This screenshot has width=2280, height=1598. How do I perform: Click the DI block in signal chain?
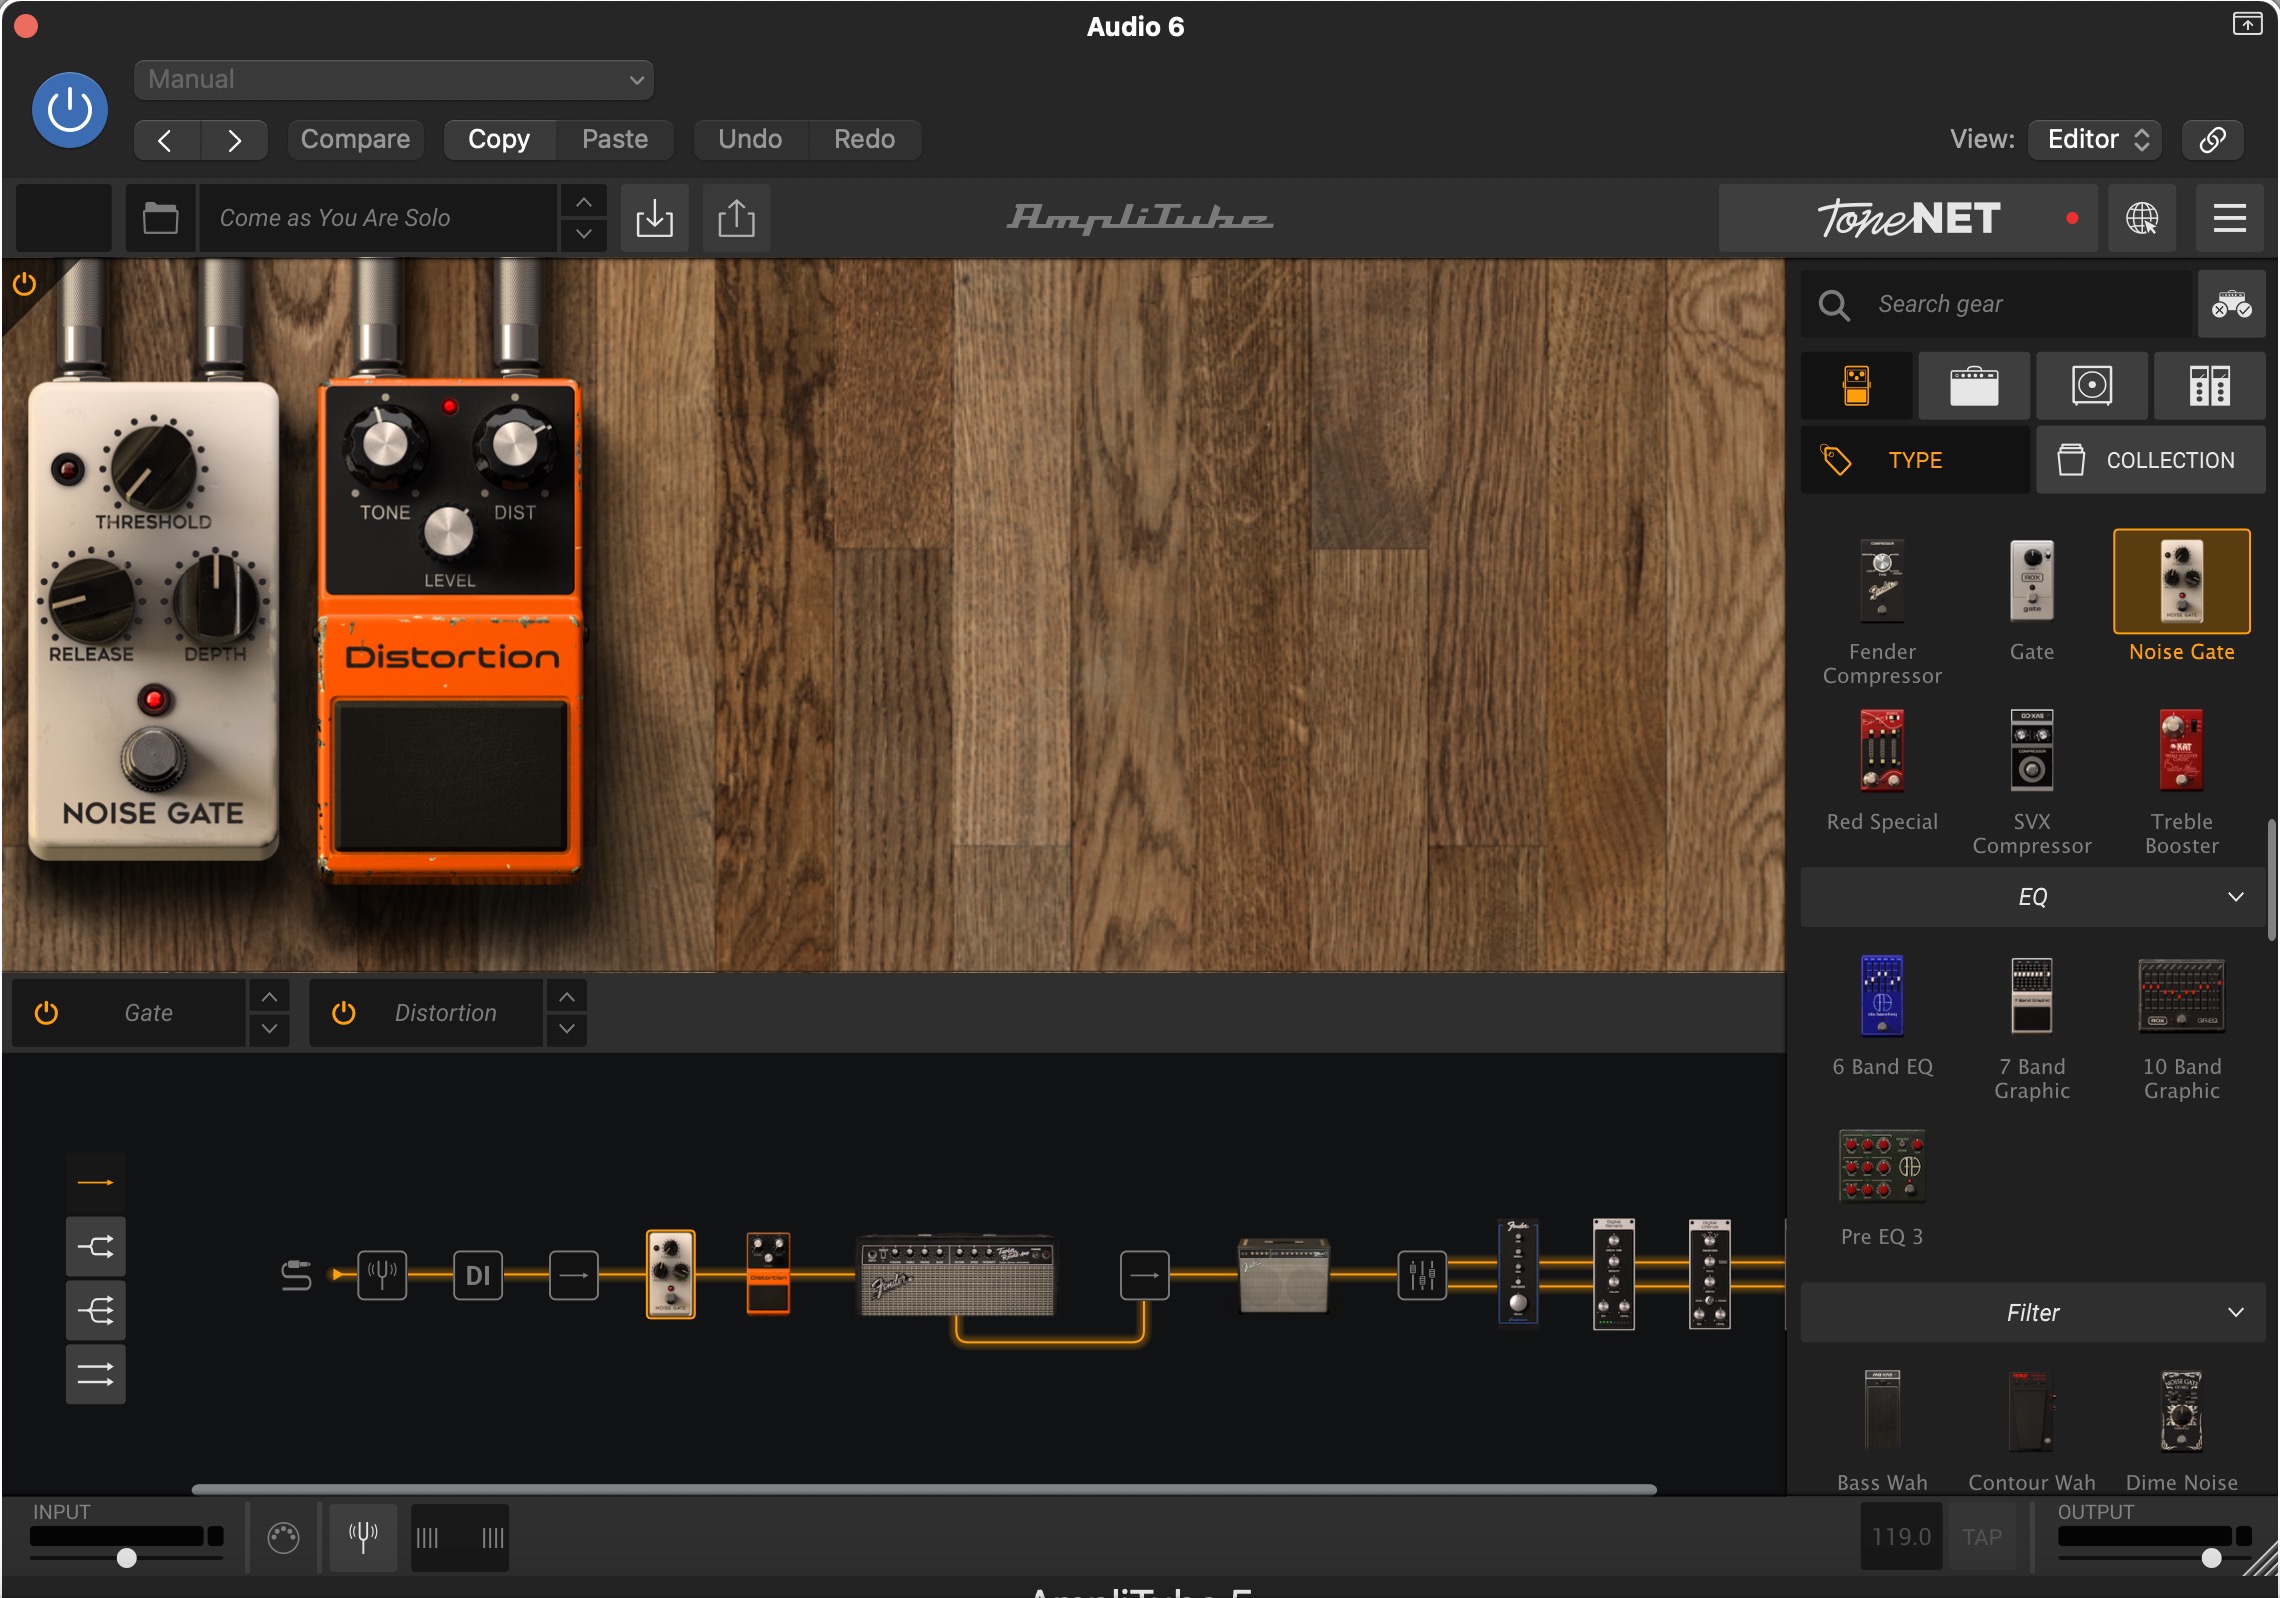click(x=478, y=1275)
